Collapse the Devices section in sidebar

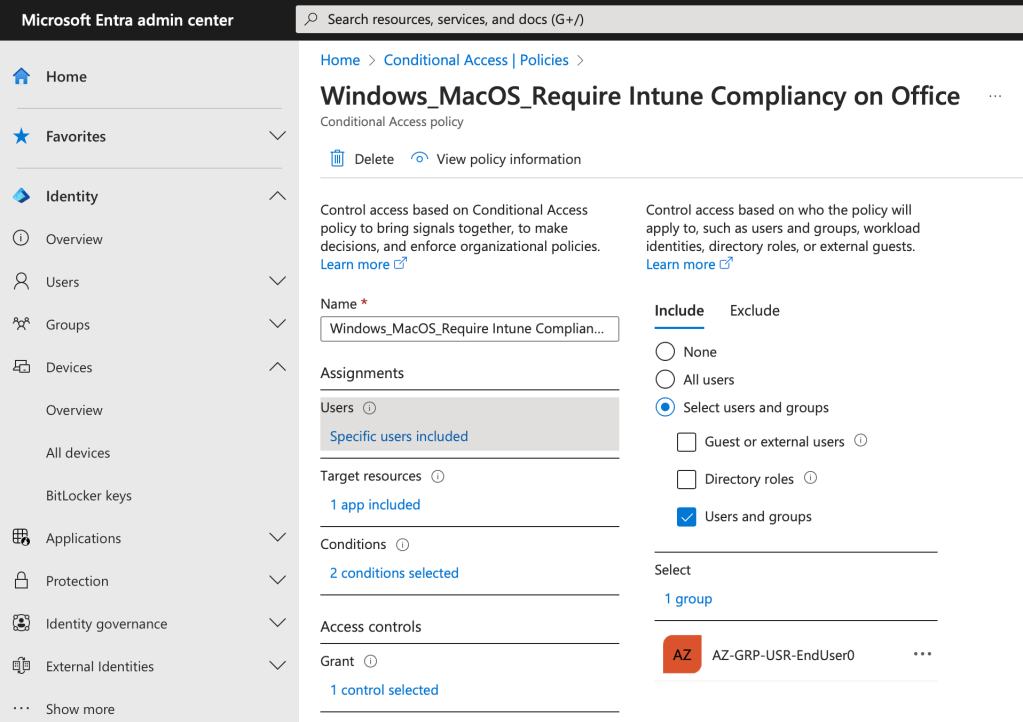[278, 367]
